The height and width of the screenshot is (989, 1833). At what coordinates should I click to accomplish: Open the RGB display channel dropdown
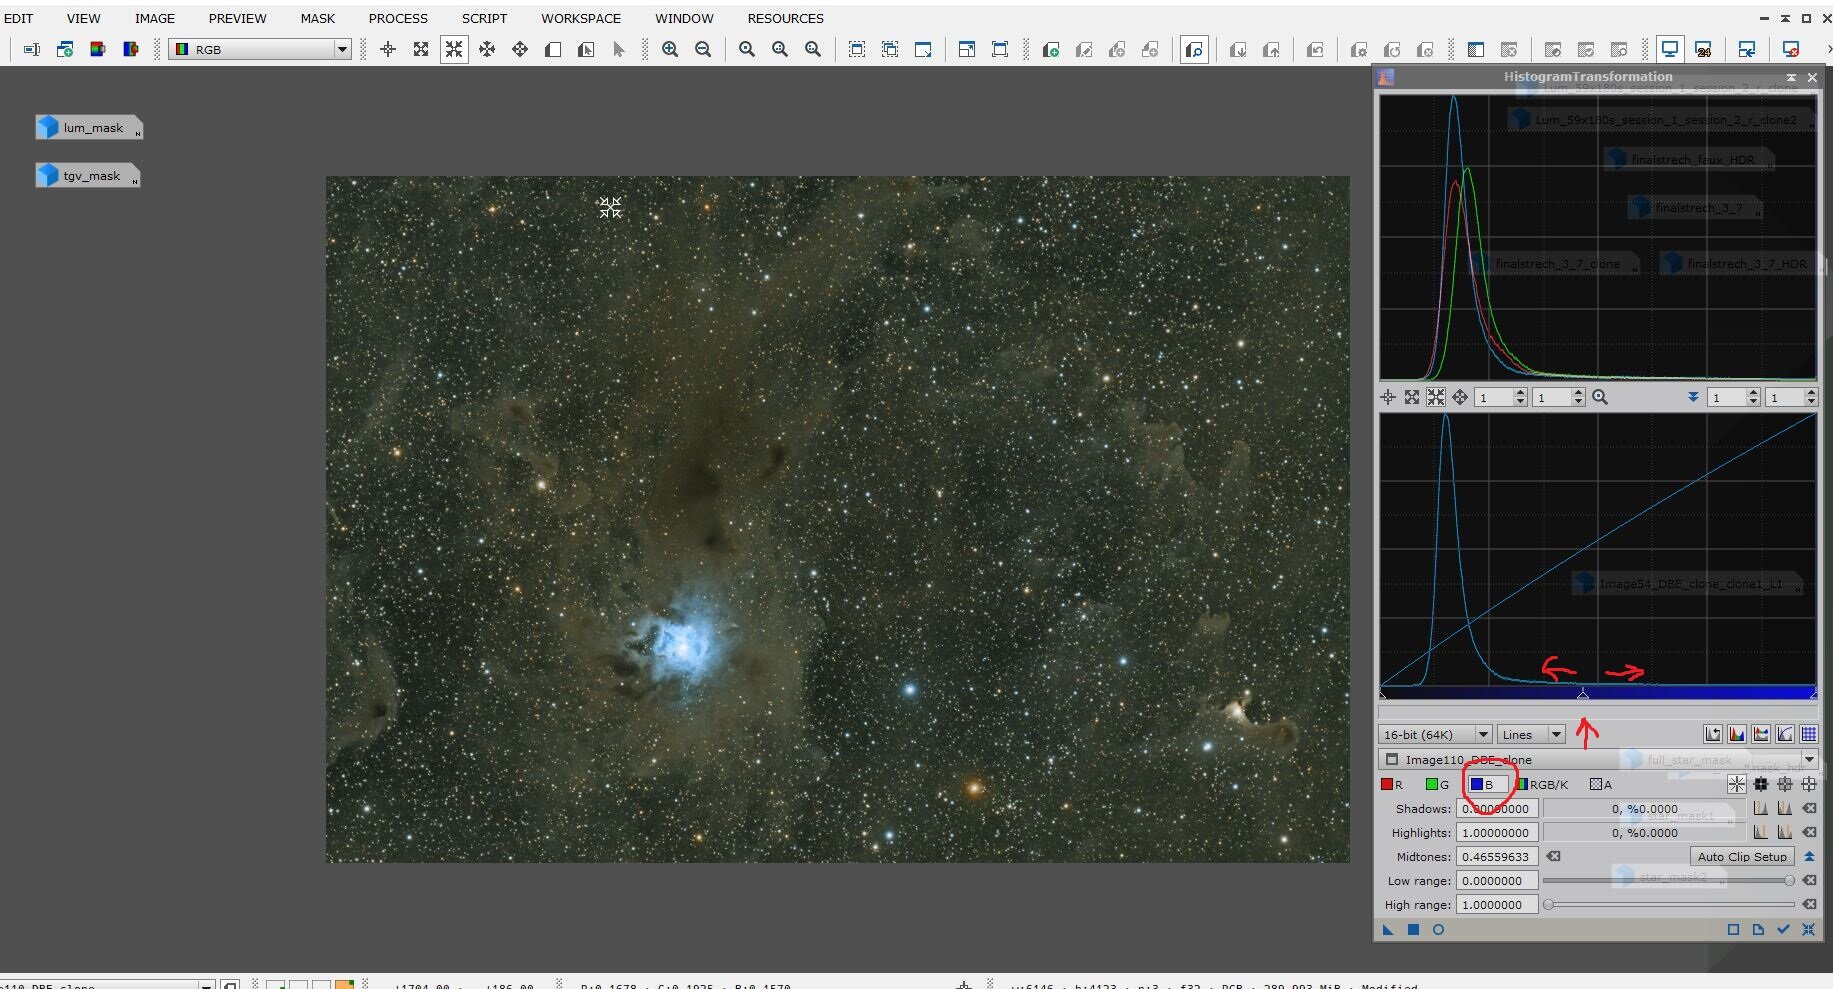[341, 49]
